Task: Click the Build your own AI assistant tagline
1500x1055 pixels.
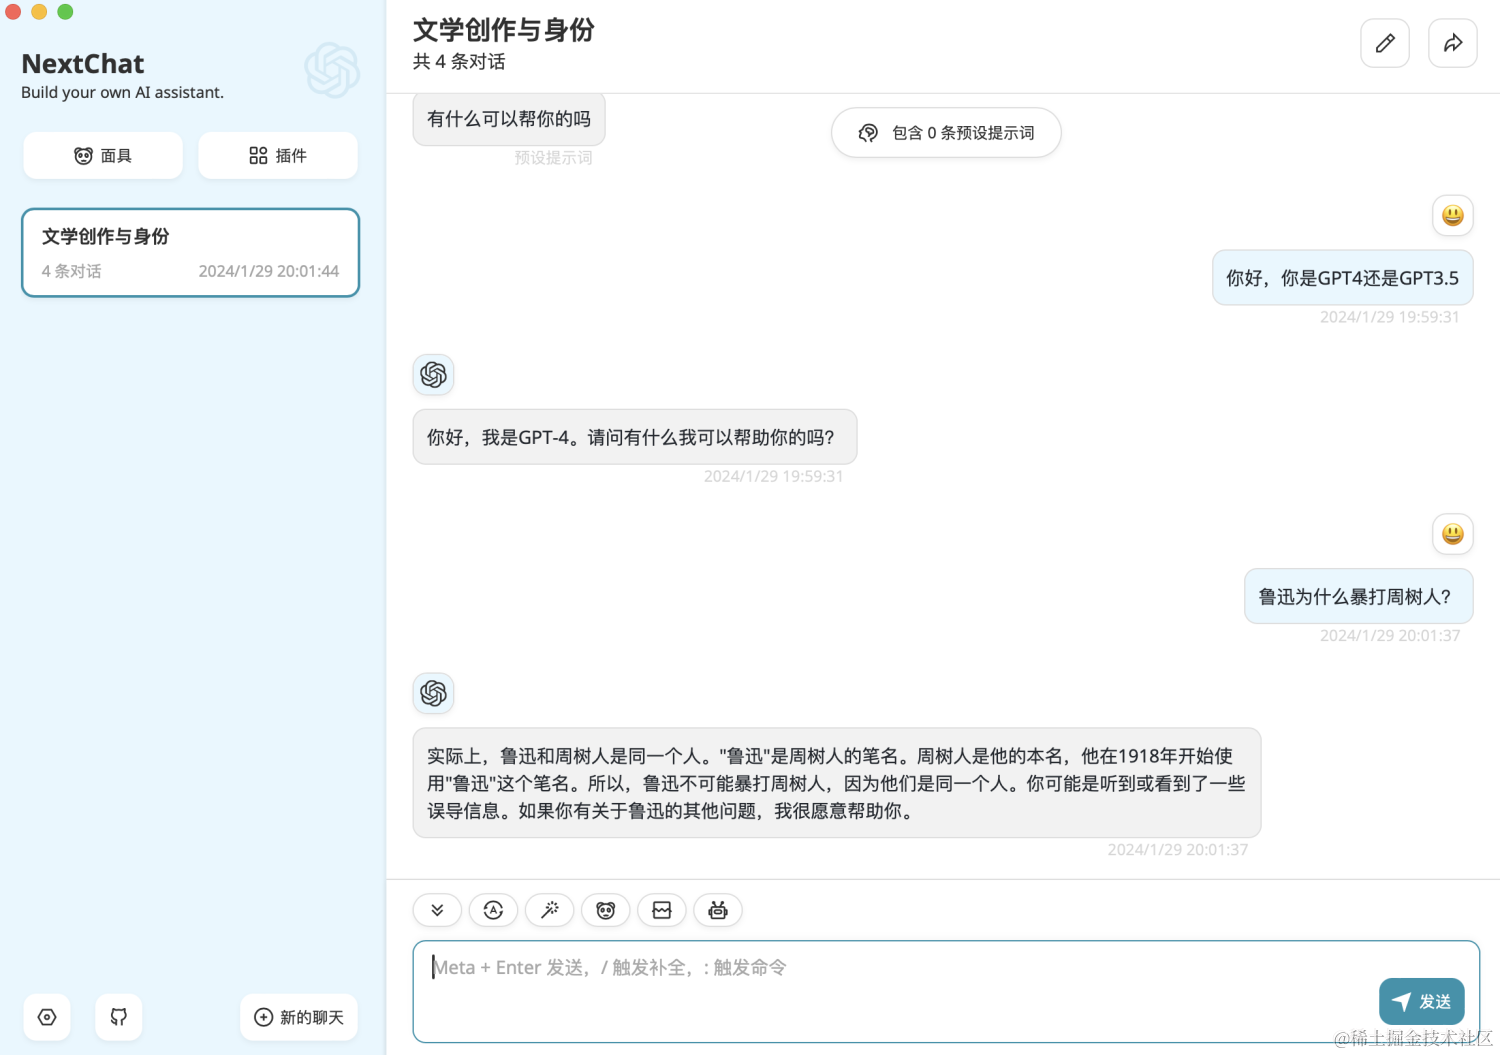Action: tap(122, 93)
